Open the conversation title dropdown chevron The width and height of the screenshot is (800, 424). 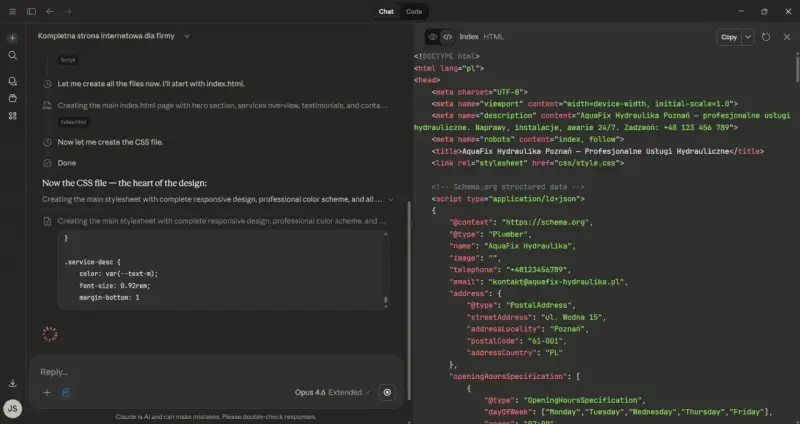(187, 36)
